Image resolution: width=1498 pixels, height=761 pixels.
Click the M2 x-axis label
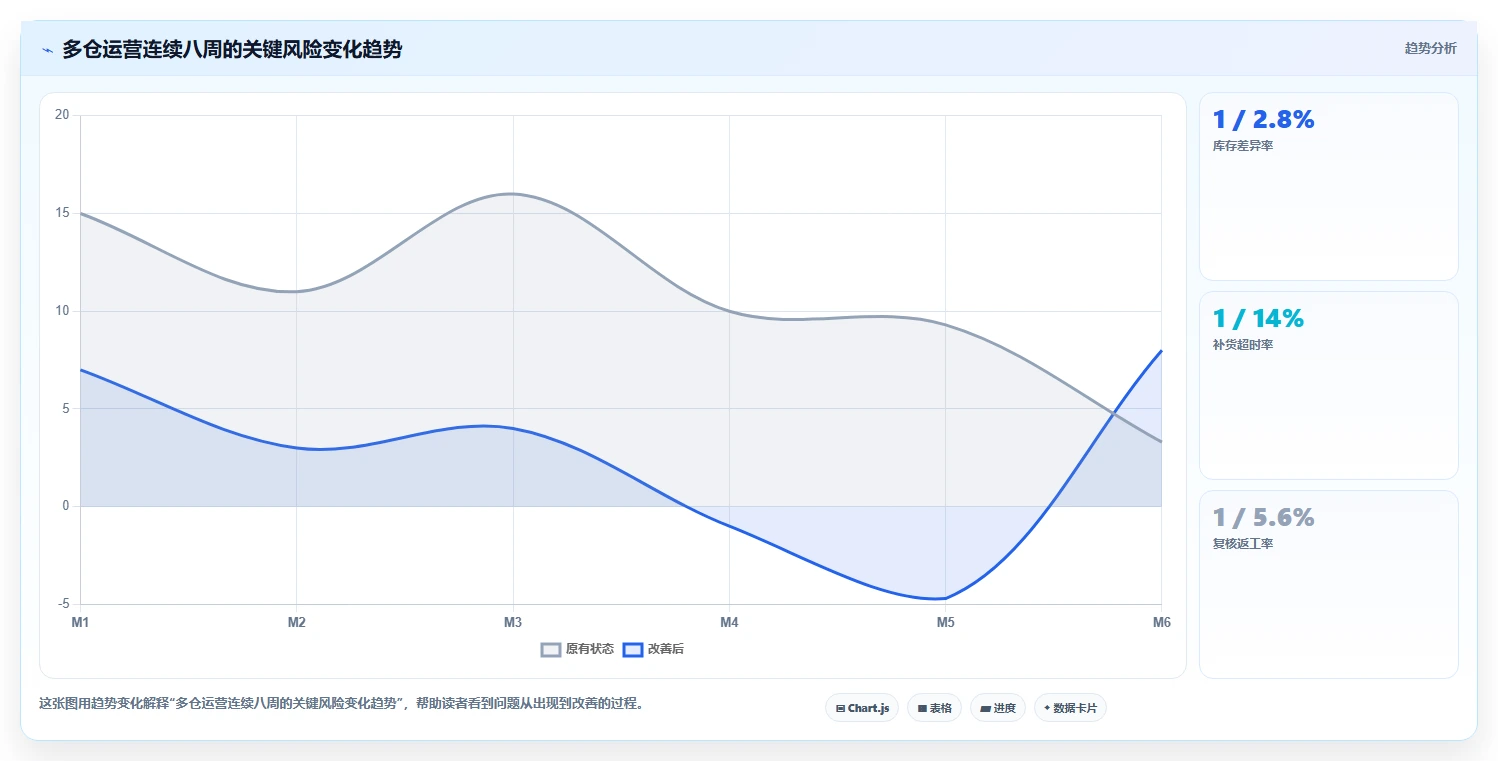coord(296,622)
